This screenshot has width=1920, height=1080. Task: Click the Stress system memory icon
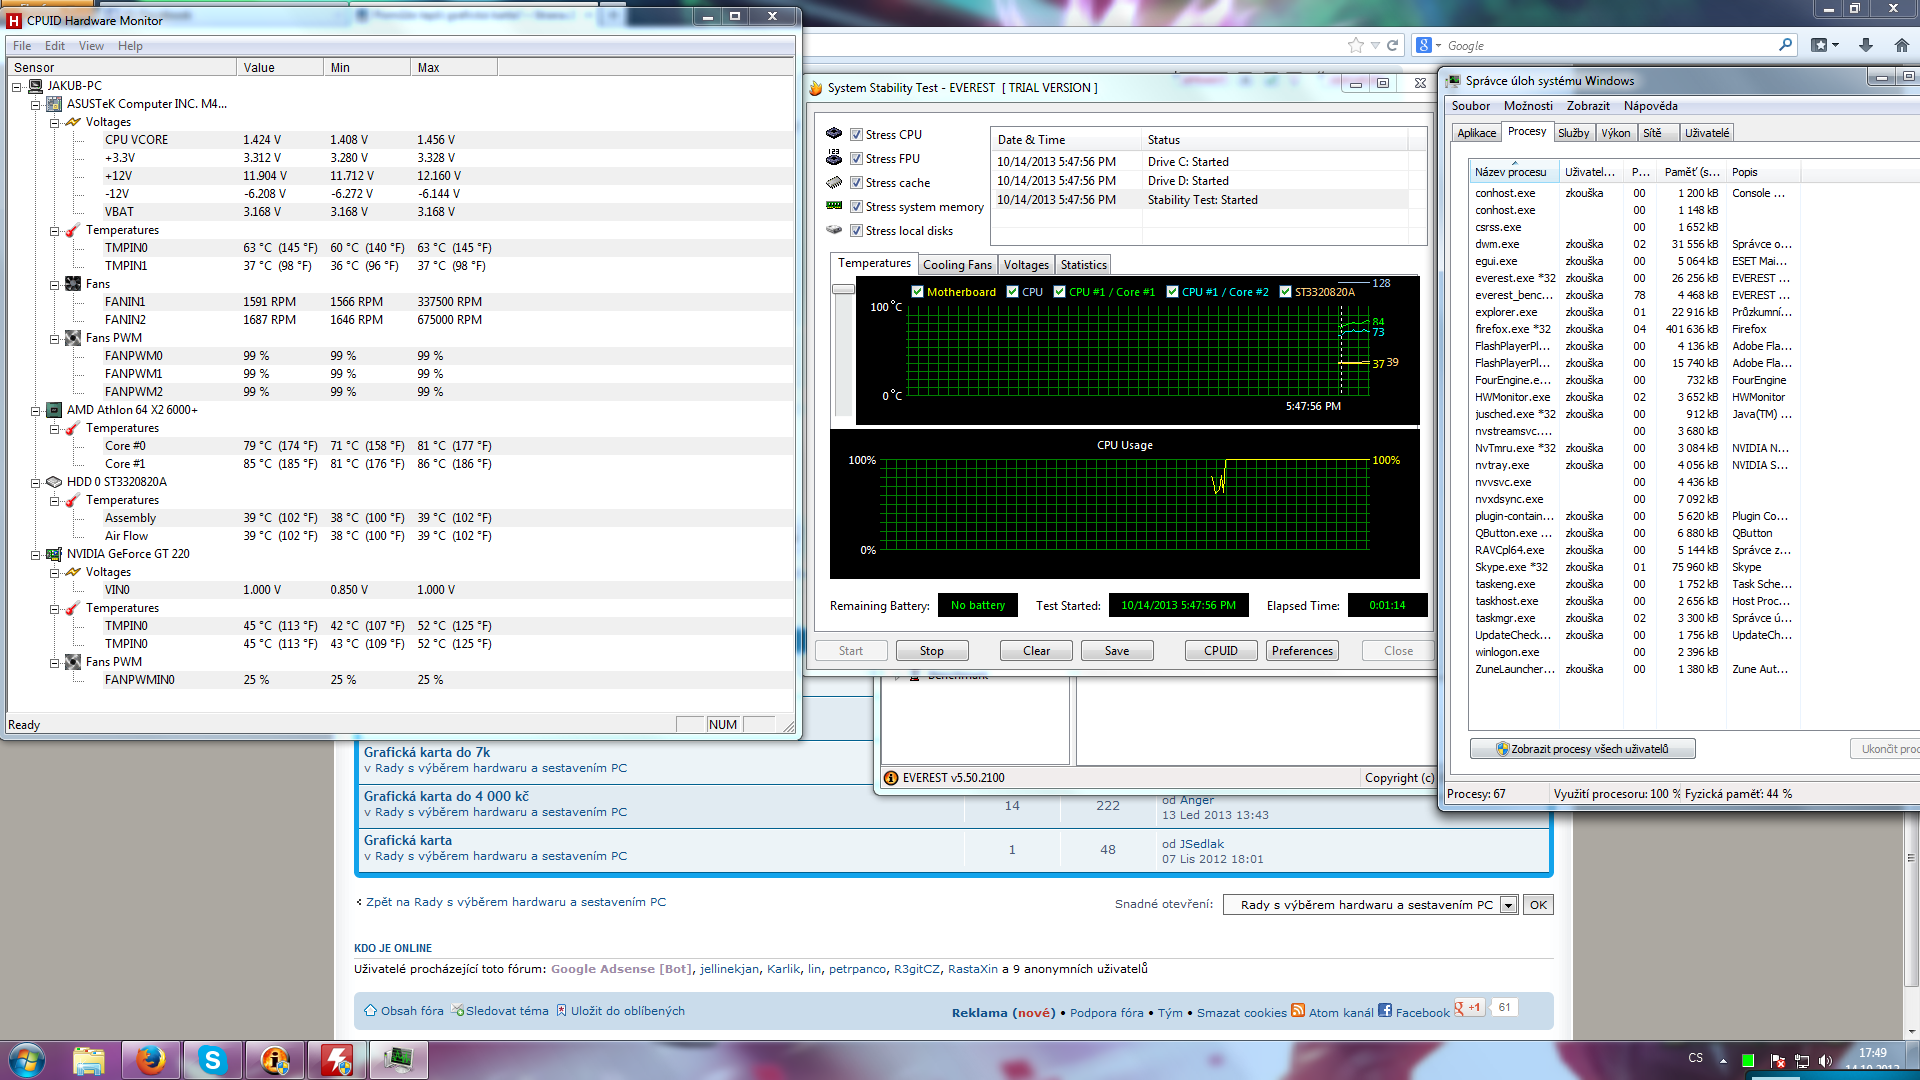[834, 206]
